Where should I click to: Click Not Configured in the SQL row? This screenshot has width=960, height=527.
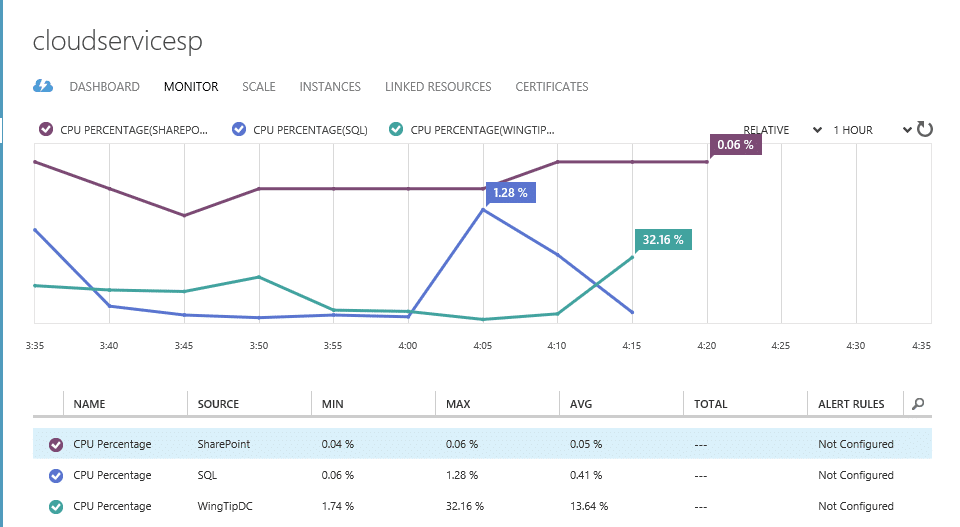(x=856, y=476)
